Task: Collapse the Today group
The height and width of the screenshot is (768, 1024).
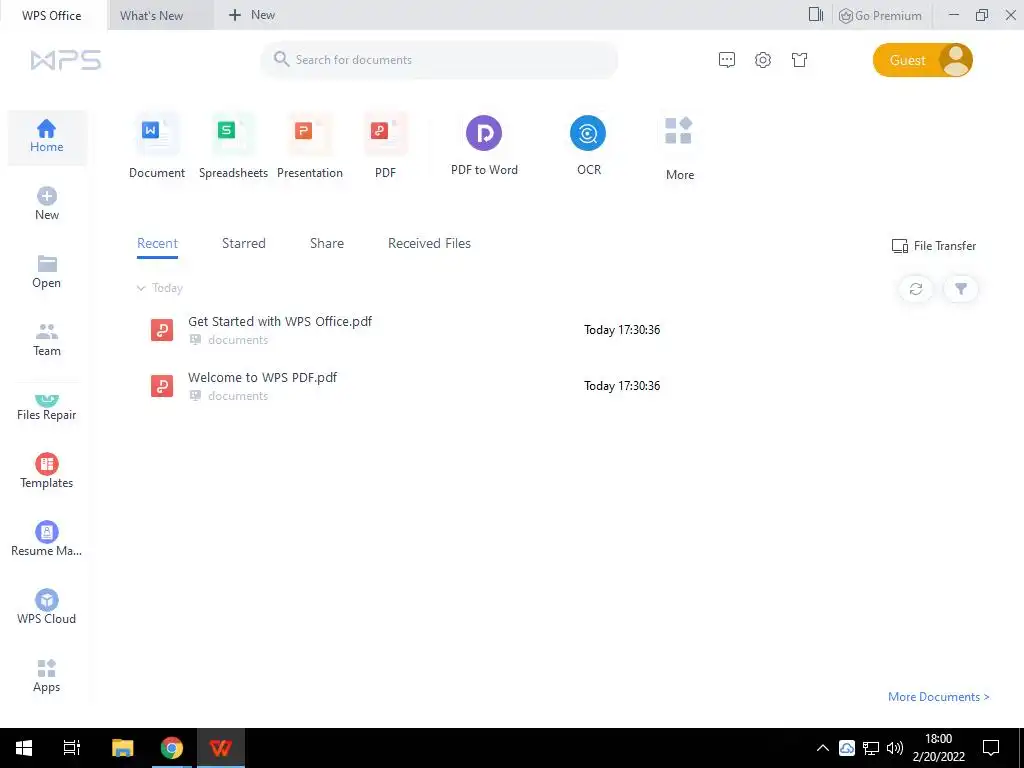Action: pyautogui.click(x=140, y=288)
